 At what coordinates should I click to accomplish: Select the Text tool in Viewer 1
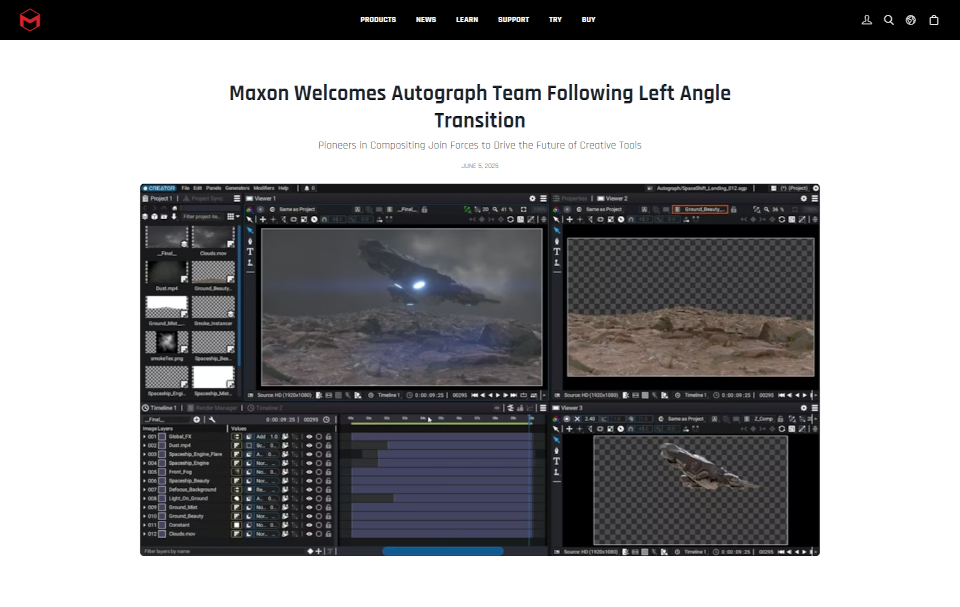click(250, 252)
